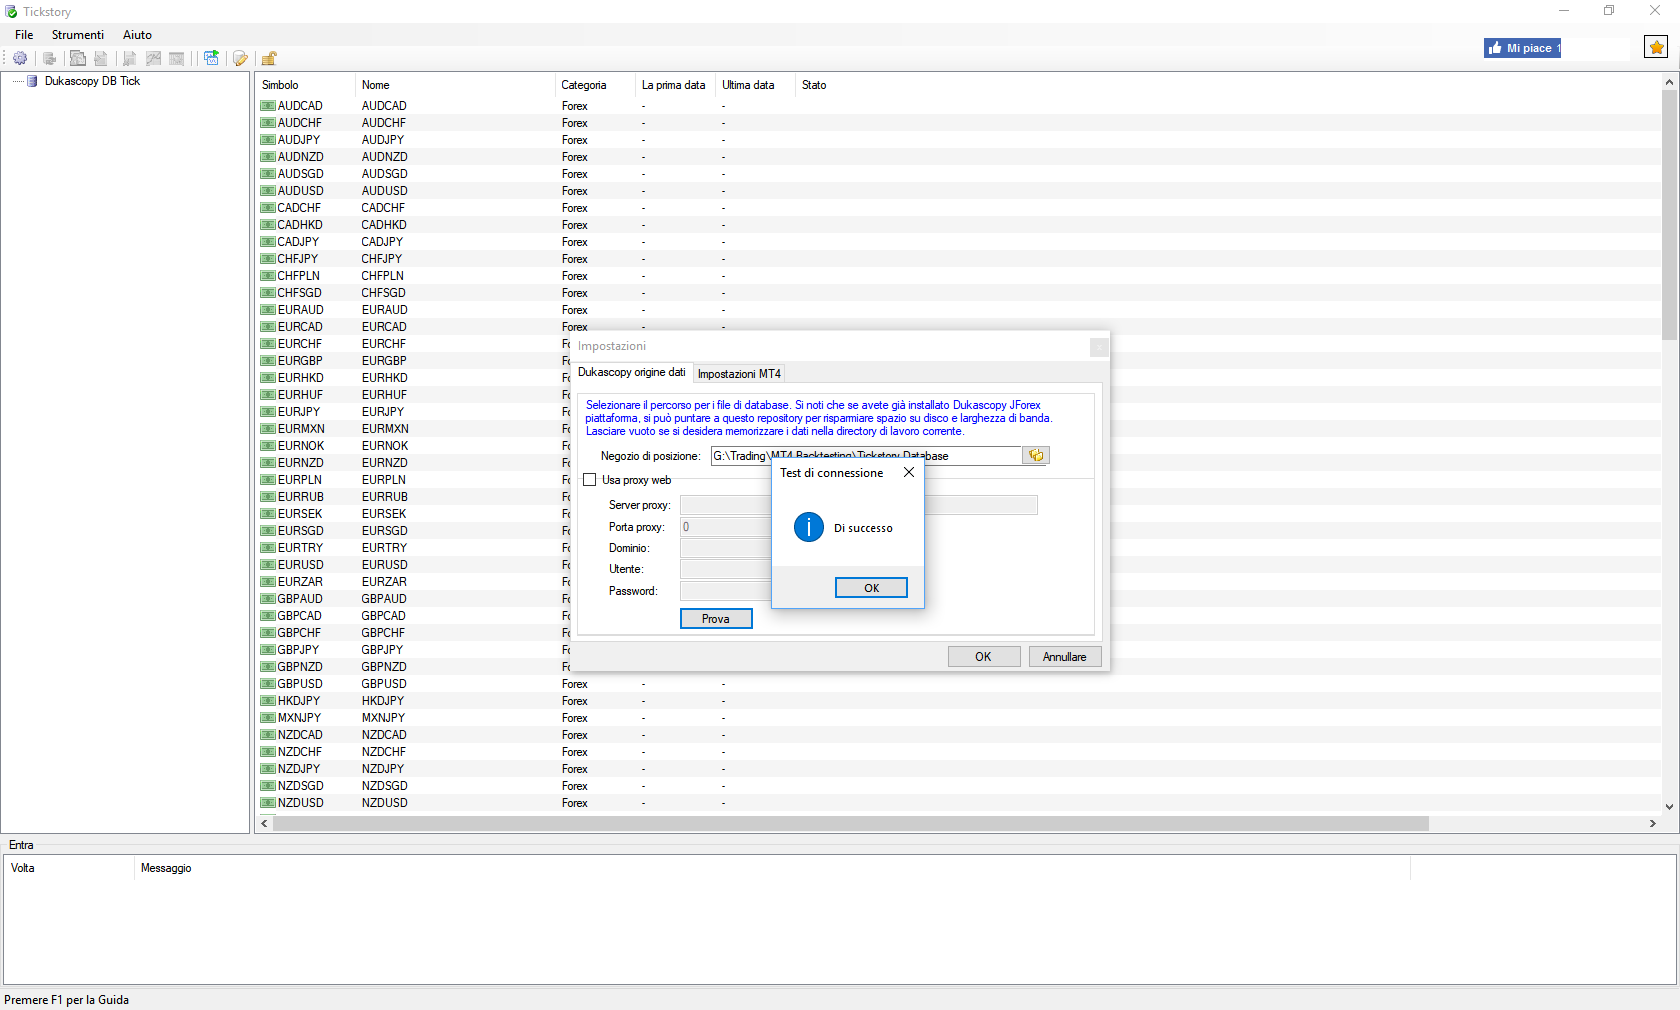Open settings via the gear toolbar icon
This screenshot has width=1680, height=1010.
tap(20, 58)
